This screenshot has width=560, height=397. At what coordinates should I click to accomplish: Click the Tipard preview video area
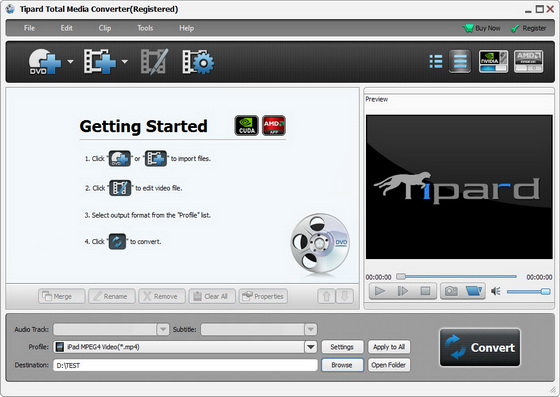pos(459,187)
